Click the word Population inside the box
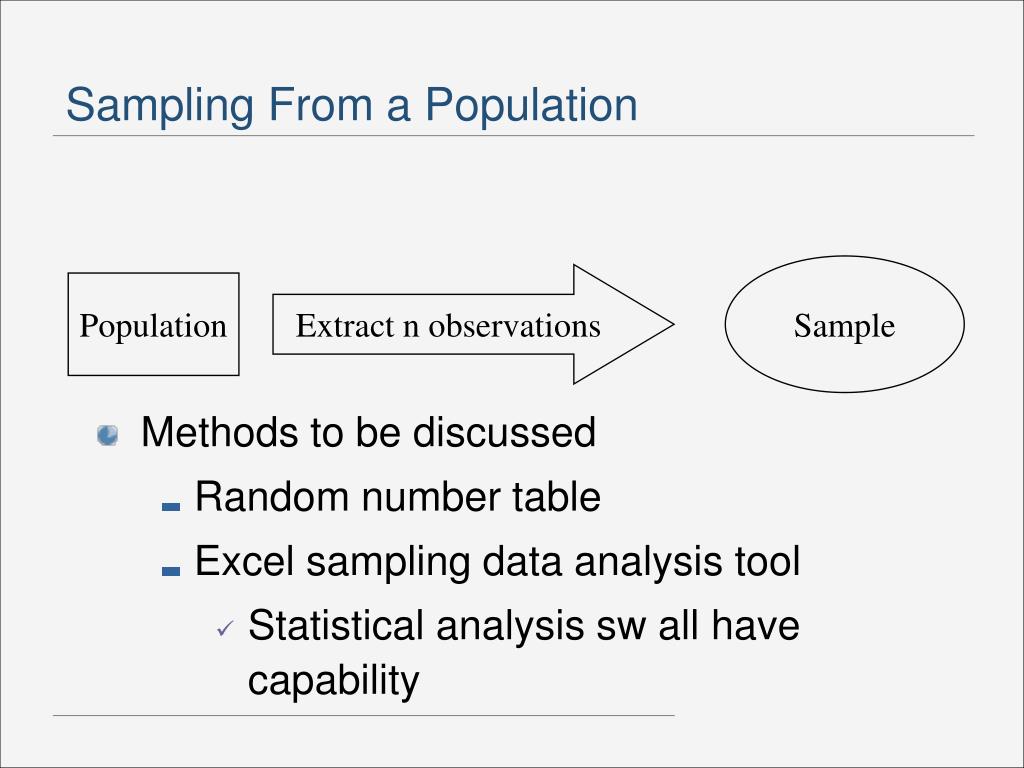 click(153, 326)
